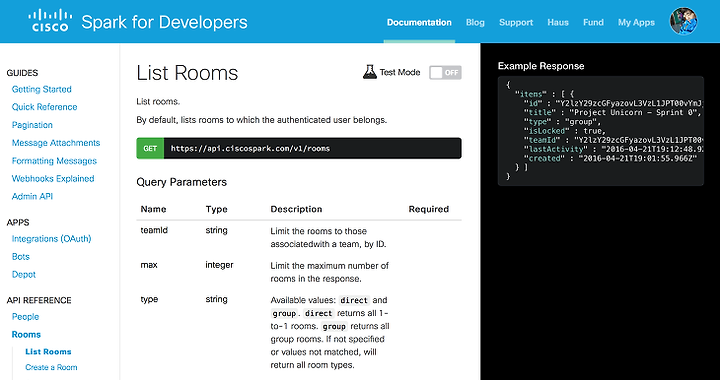Click the type parameter name
This screenshot has height=380, width=720.
click(149, 299)
